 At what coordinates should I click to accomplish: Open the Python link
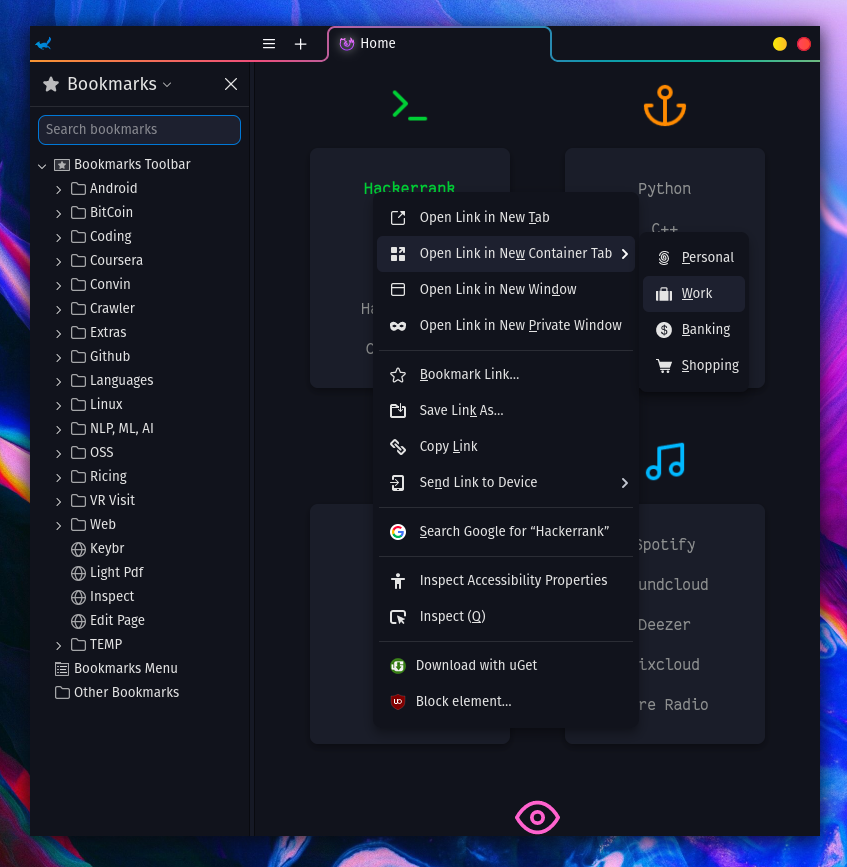[665, 189]
